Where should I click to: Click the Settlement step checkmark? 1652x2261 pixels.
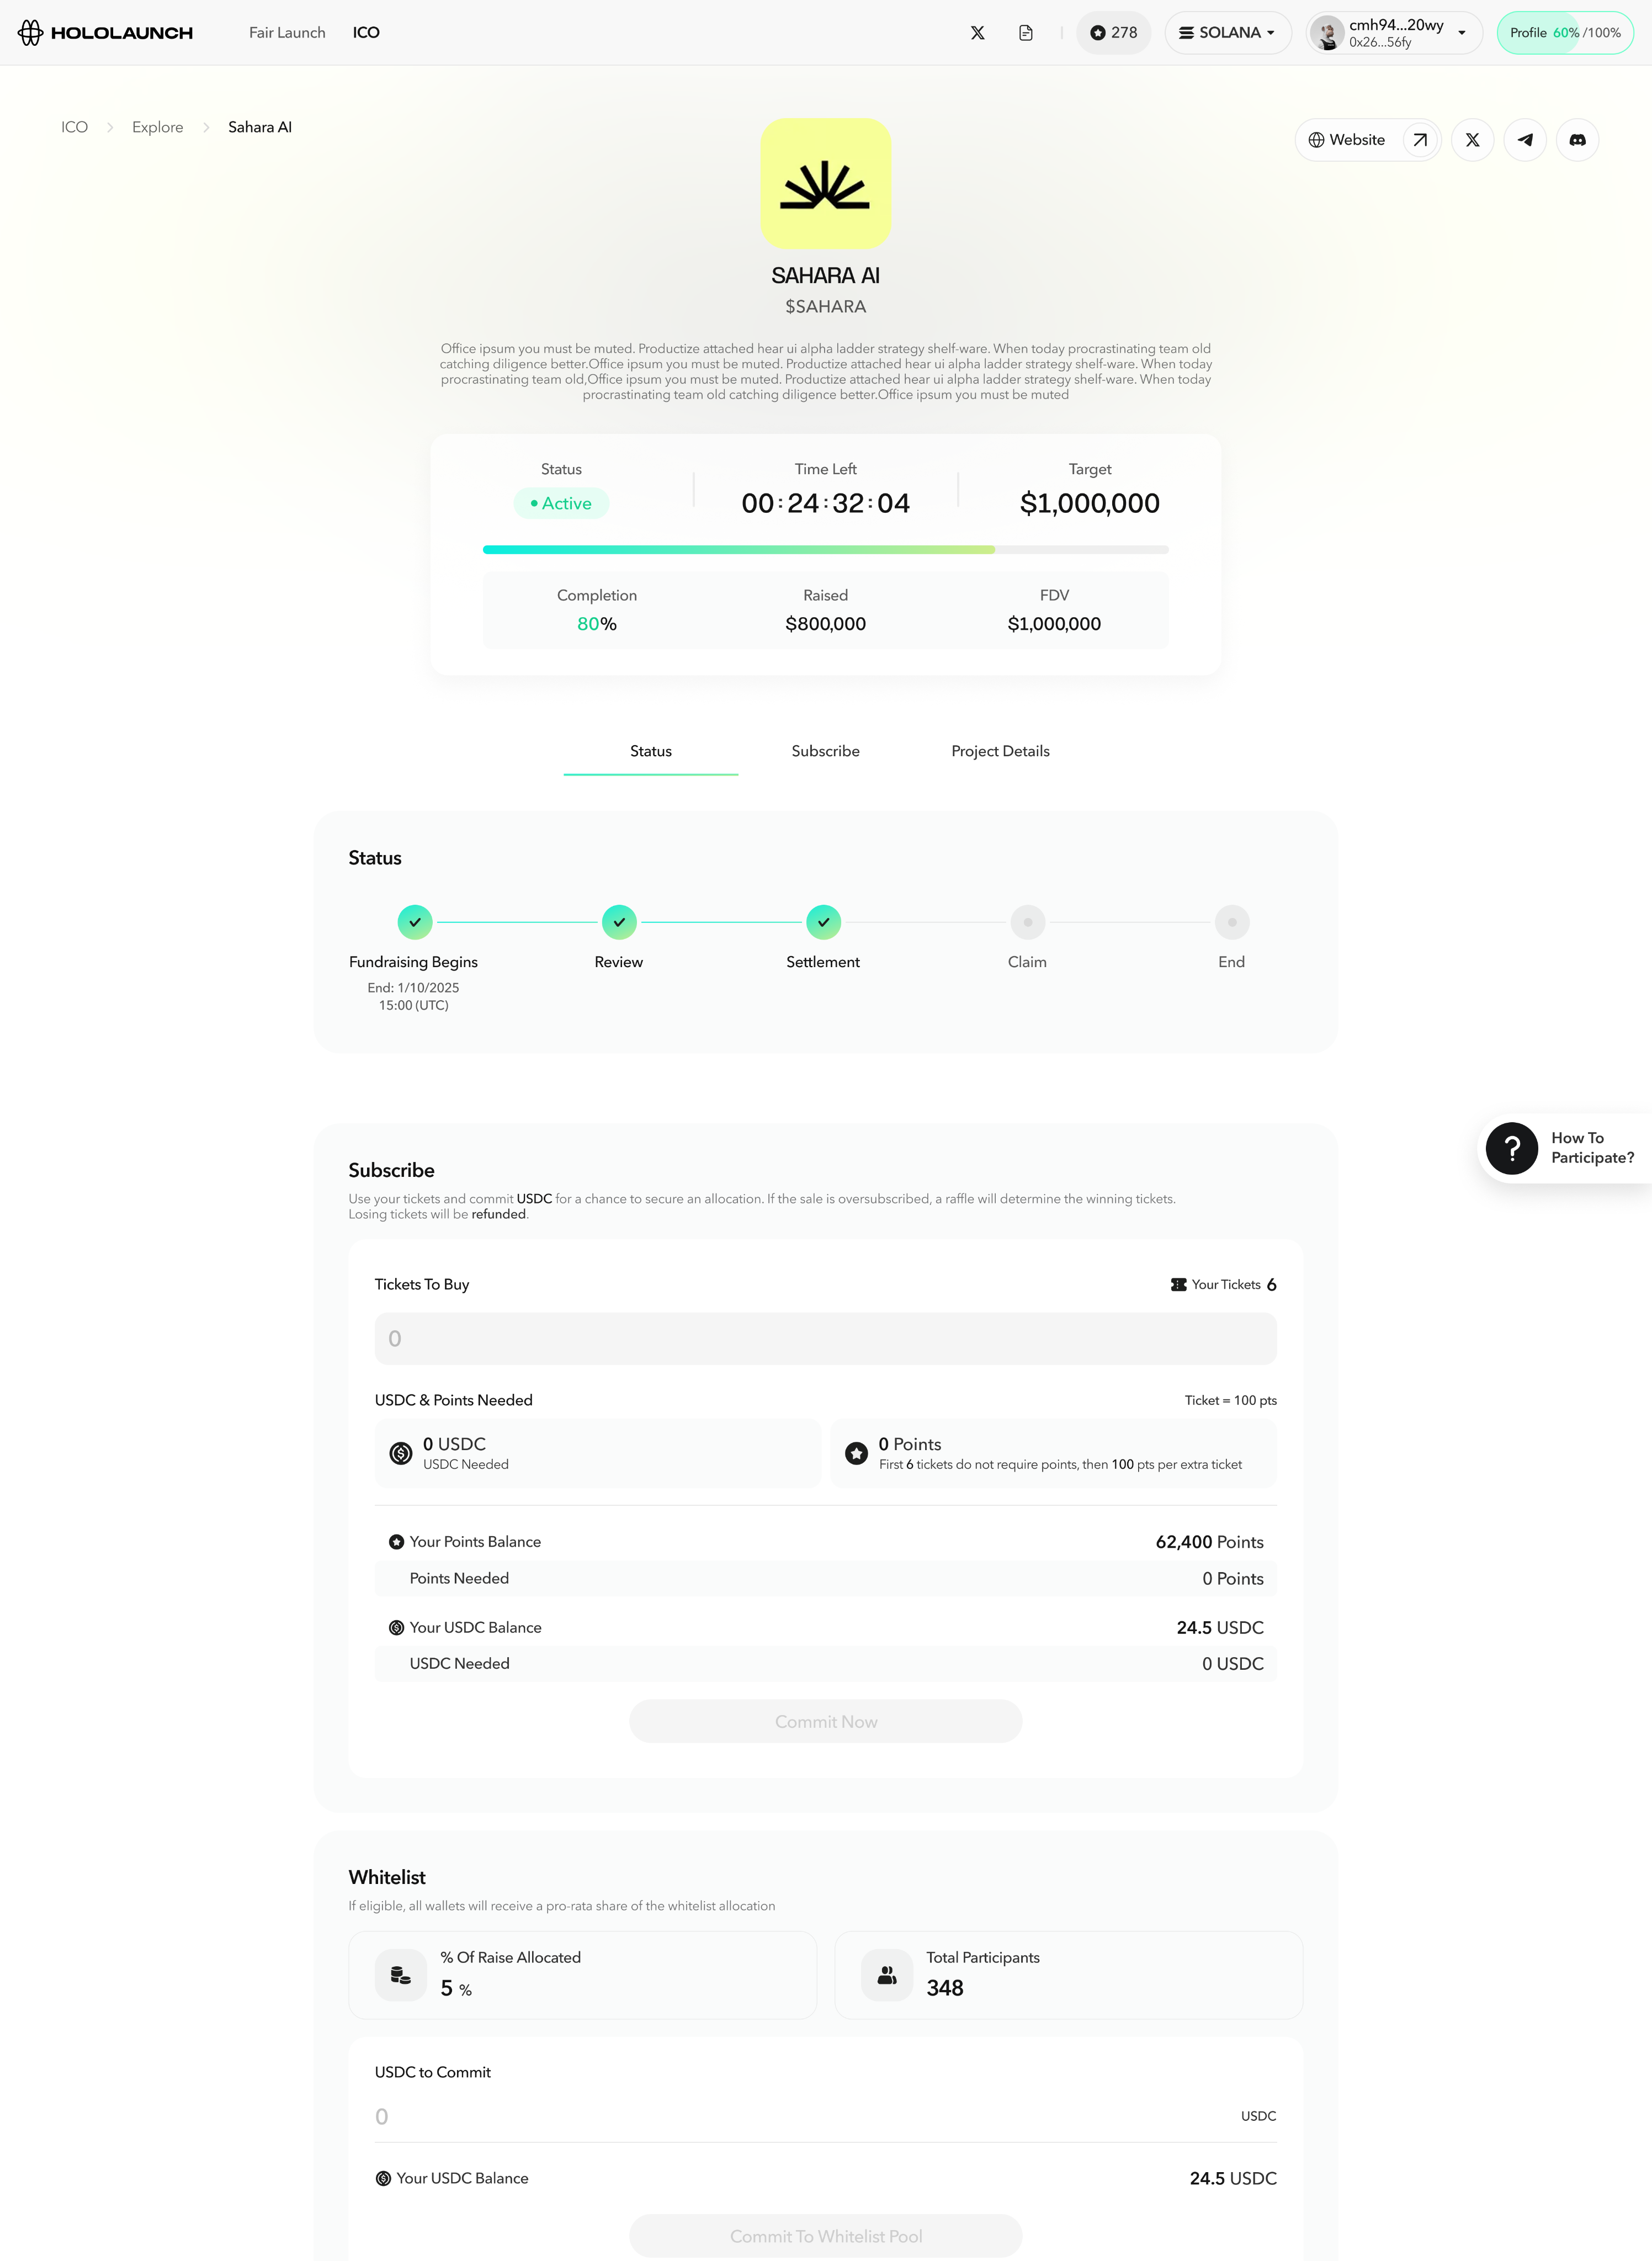(823, 922)
